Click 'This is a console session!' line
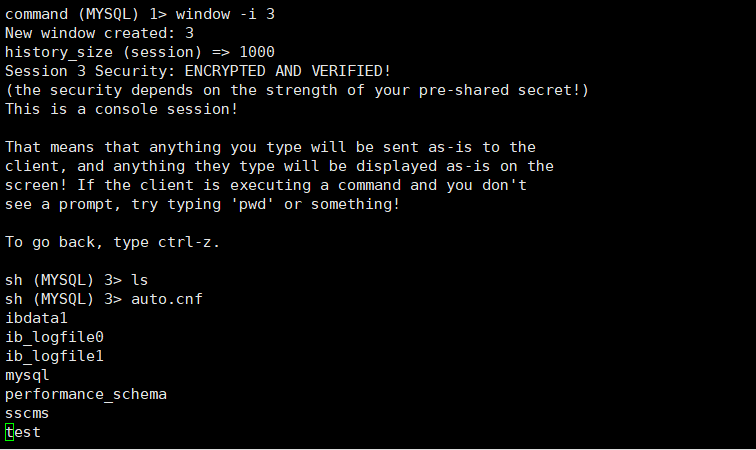The height and width of the screenshot is (450, 756). coord(122,109)
